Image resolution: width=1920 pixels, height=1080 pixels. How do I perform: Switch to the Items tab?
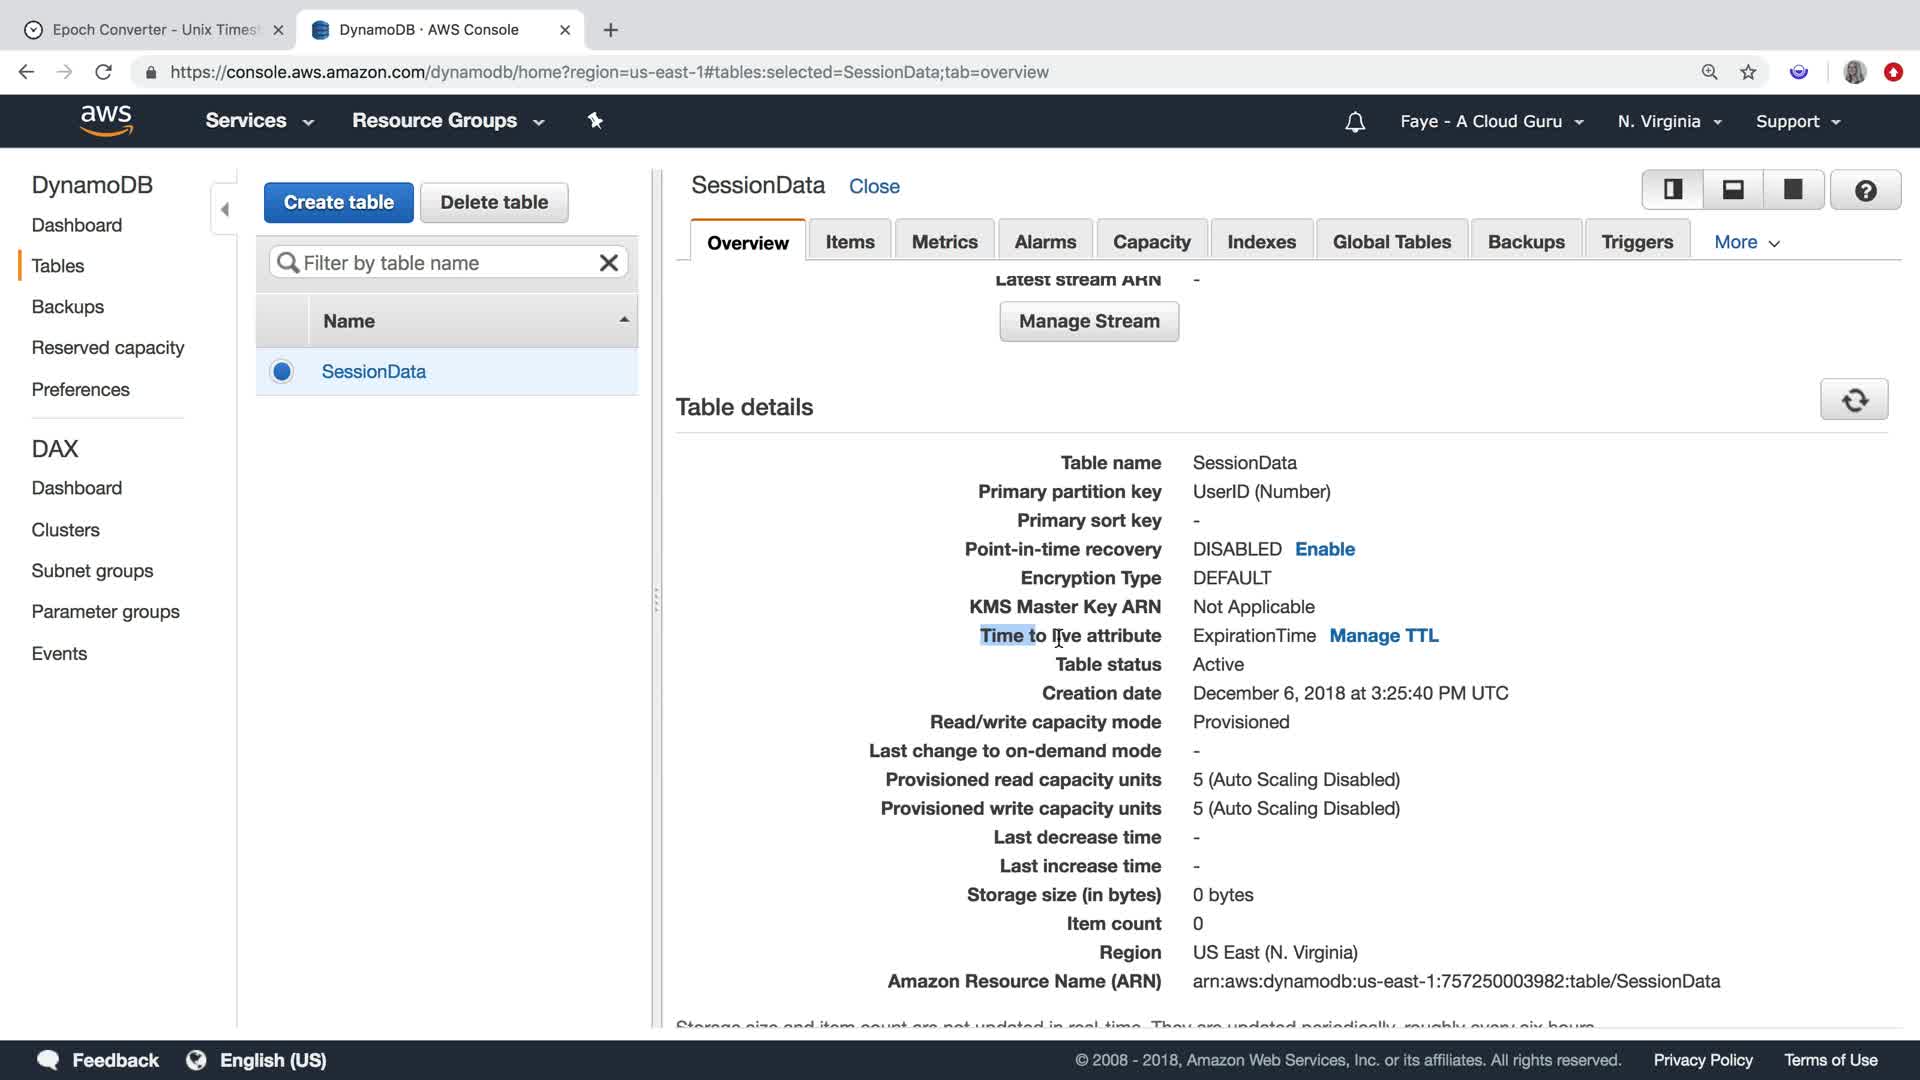849,242
